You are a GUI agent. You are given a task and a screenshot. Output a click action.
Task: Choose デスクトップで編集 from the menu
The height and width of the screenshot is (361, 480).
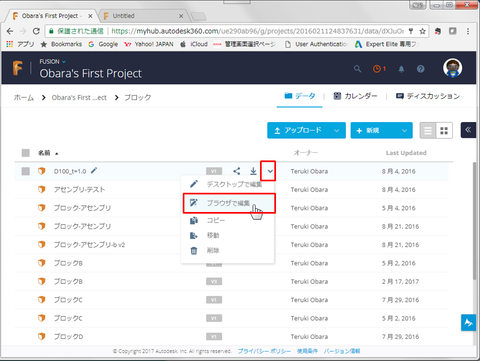(x=228, y=184)
